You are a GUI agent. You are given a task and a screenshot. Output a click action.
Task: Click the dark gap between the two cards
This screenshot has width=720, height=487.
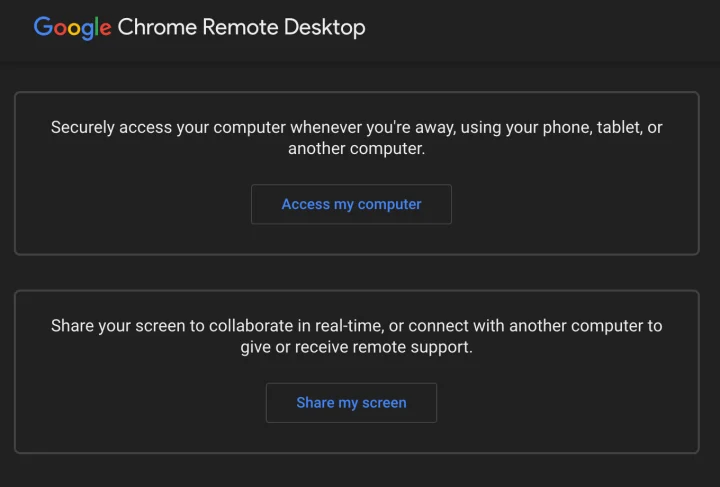tap(356, 273)
